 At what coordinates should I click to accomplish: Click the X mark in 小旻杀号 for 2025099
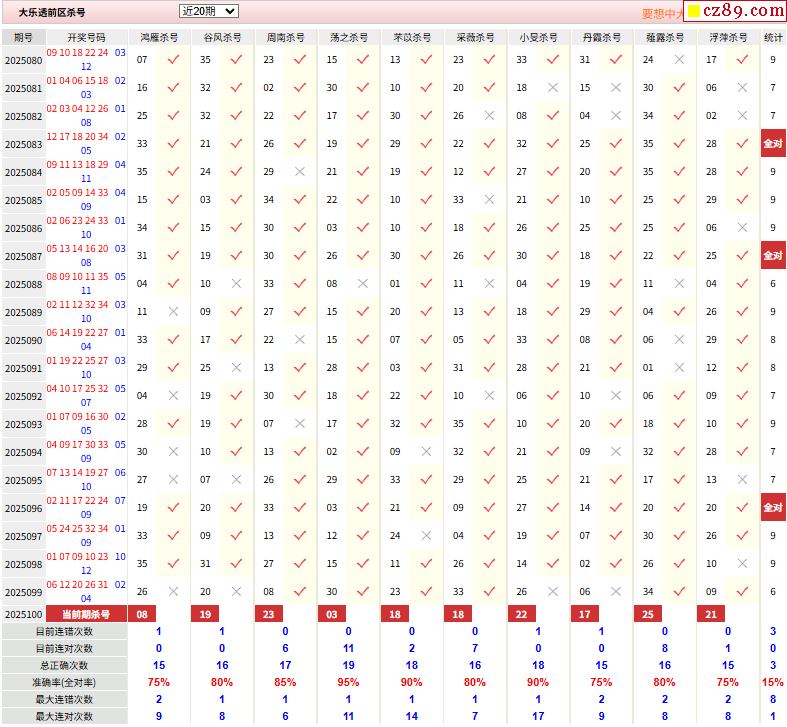pos(553,592)
